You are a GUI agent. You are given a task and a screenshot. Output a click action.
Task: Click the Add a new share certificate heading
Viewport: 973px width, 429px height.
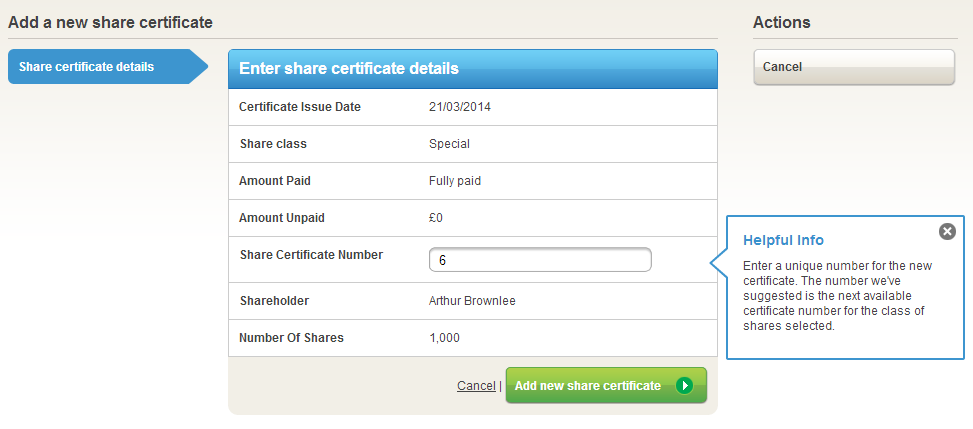[x=110, y=22]
